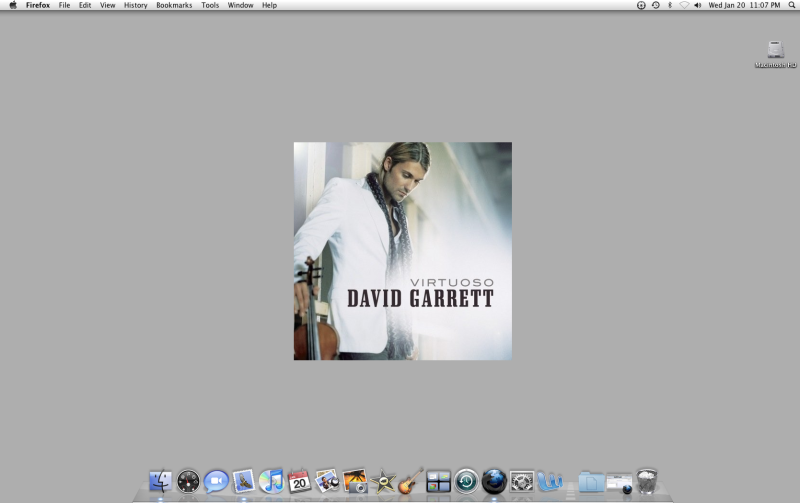The height and width of the screenshot is (503, 800).
Task: Open iMovie star icon in Dock
Action: [x=383, y=481]
